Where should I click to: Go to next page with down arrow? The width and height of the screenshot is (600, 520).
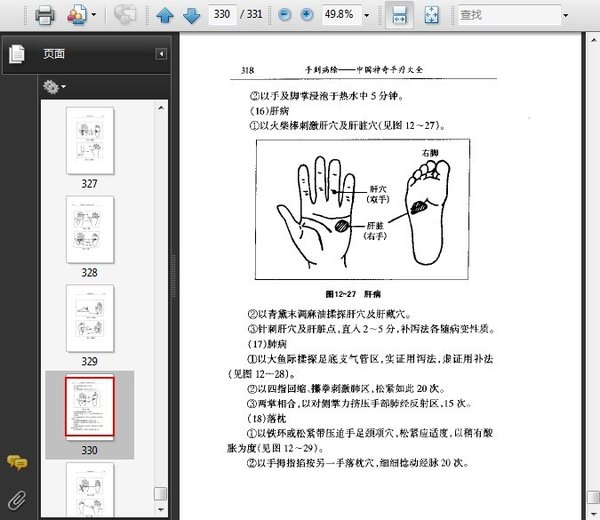click(192, 15)
